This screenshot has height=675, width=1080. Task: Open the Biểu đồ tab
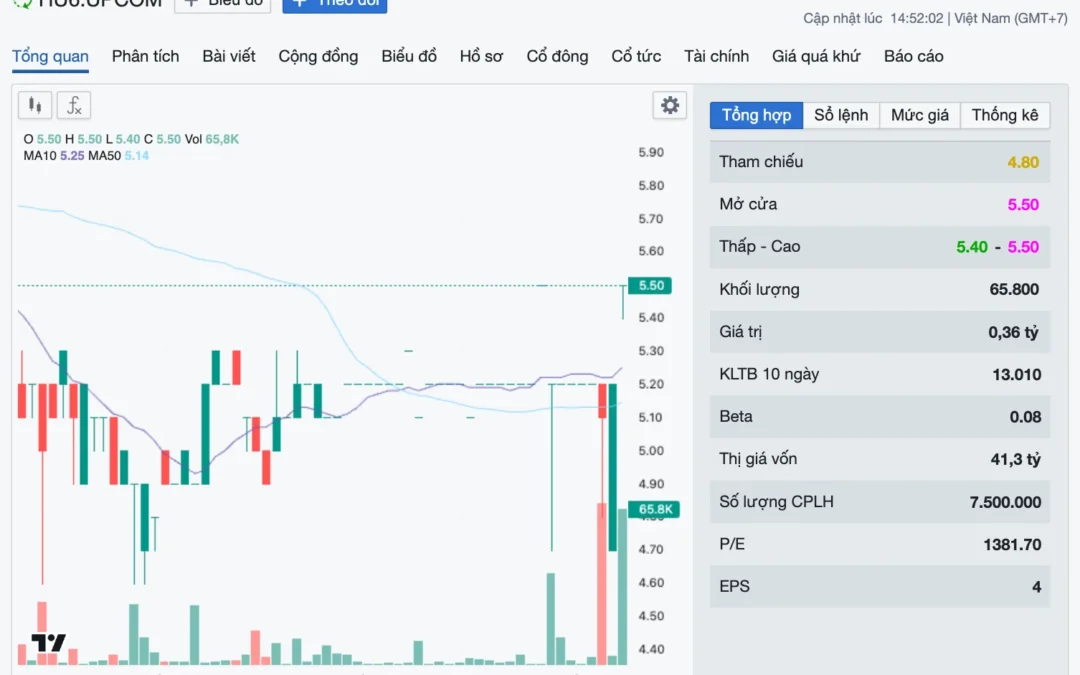[409, 56]
